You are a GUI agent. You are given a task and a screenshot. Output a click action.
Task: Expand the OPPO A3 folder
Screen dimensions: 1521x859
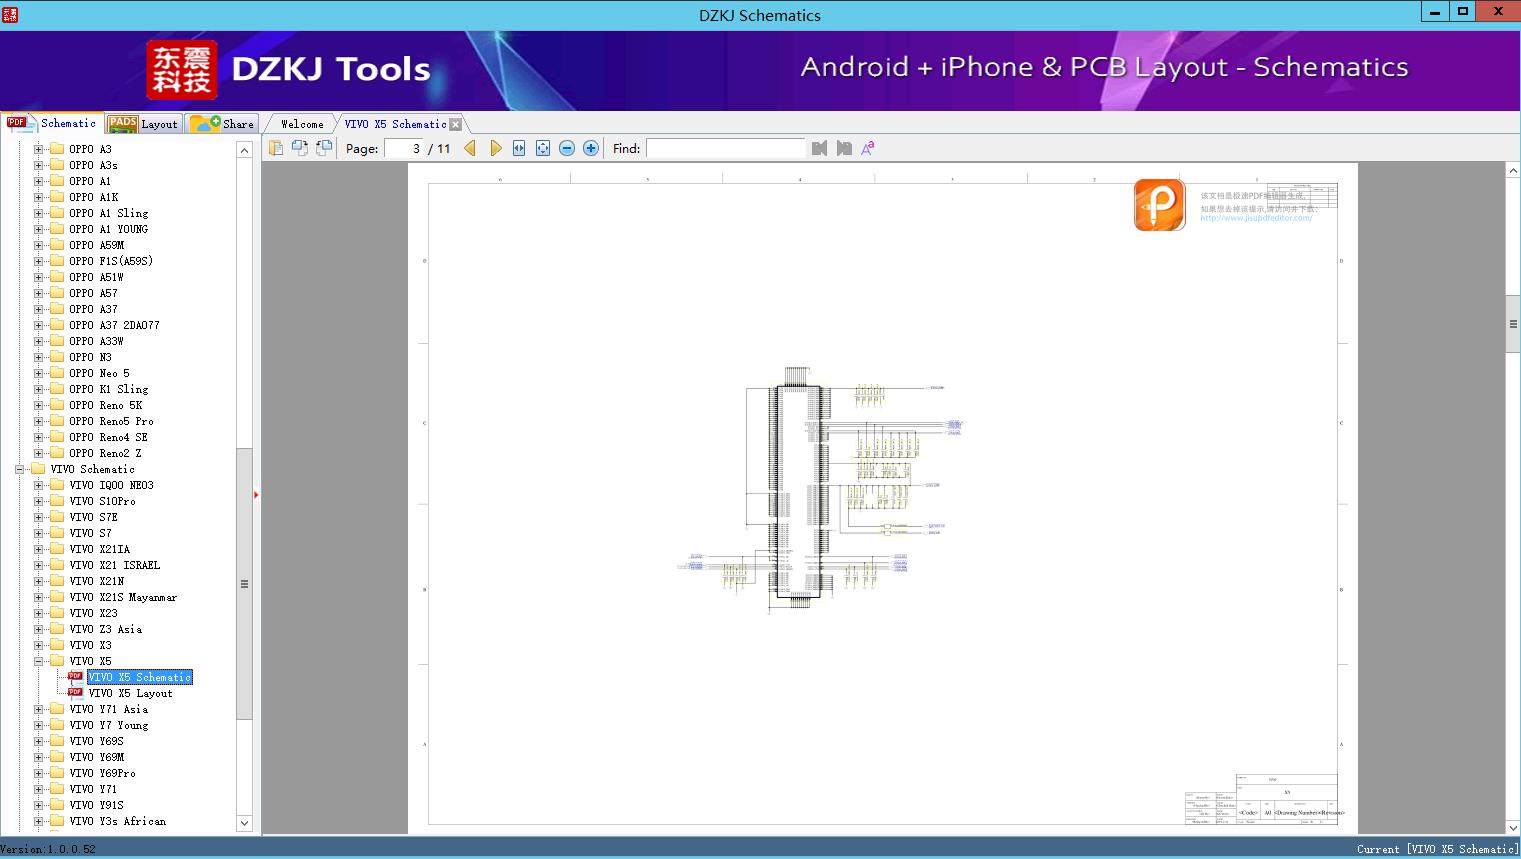tap(39, 149)
